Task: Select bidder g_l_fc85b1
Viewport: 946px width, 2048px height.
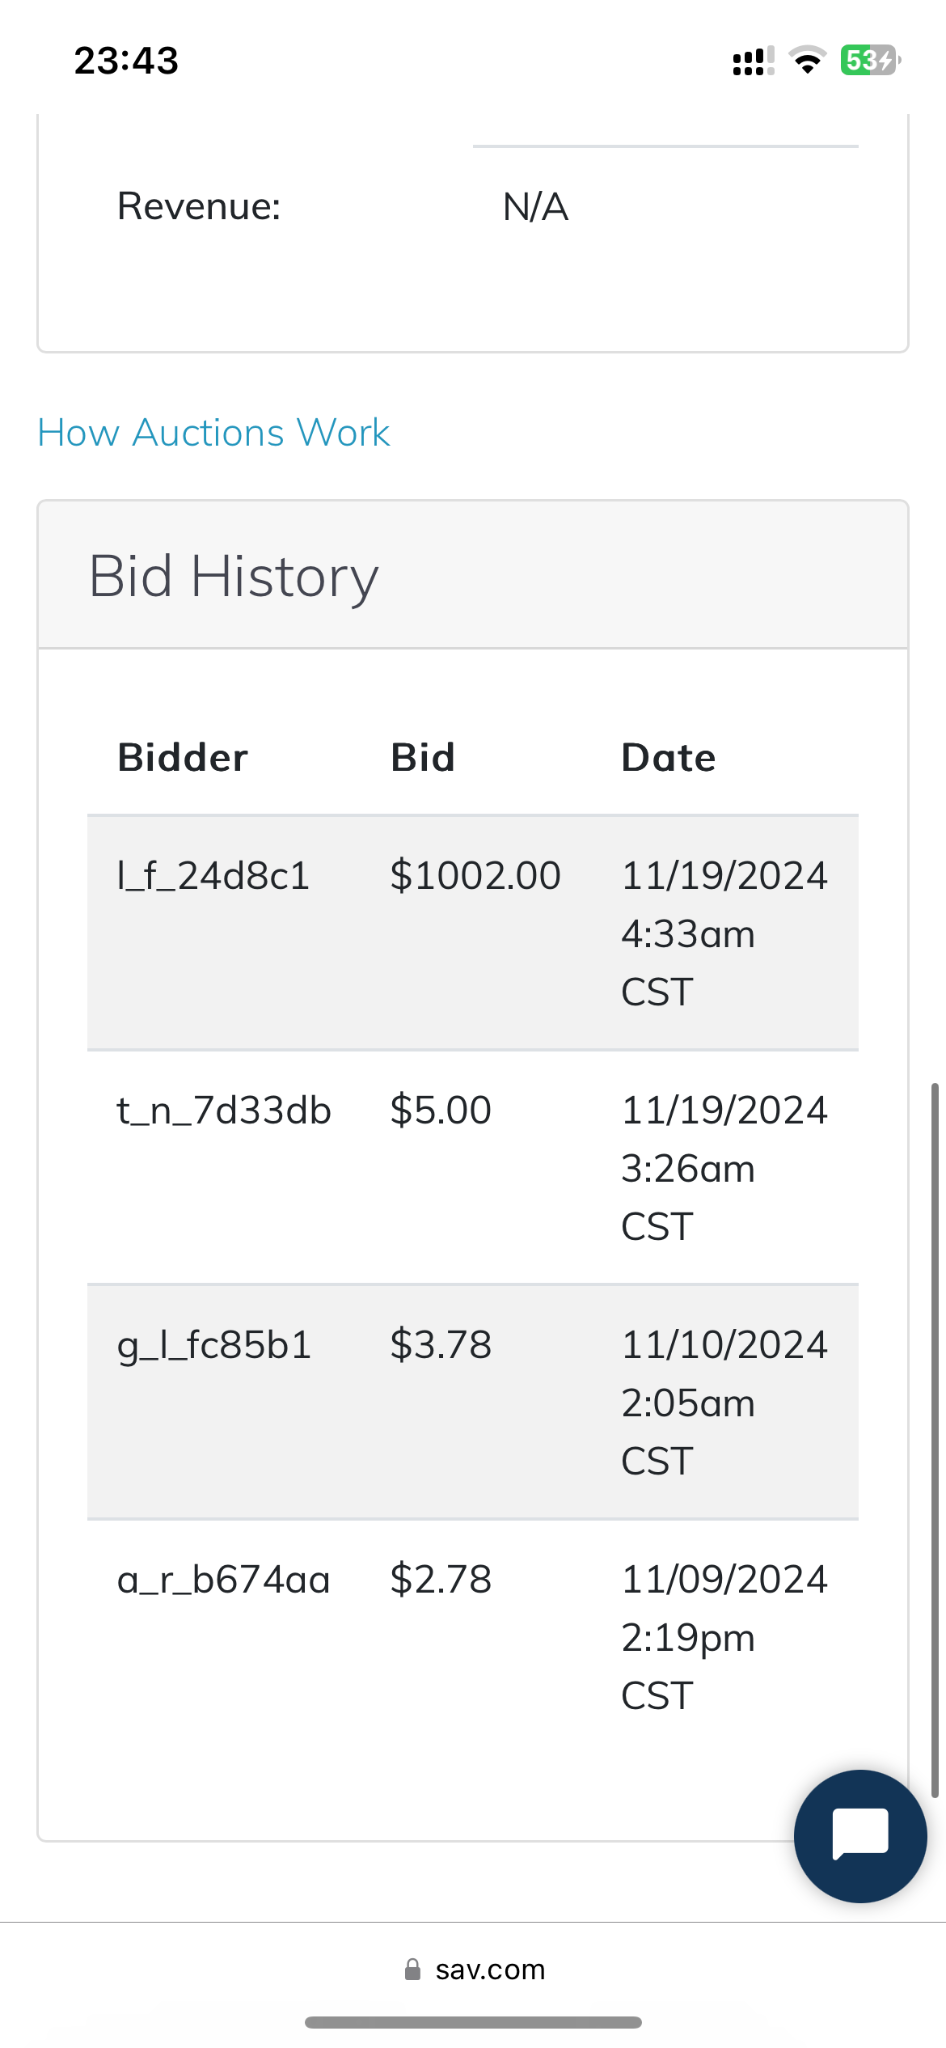Action: point(214,1346)
